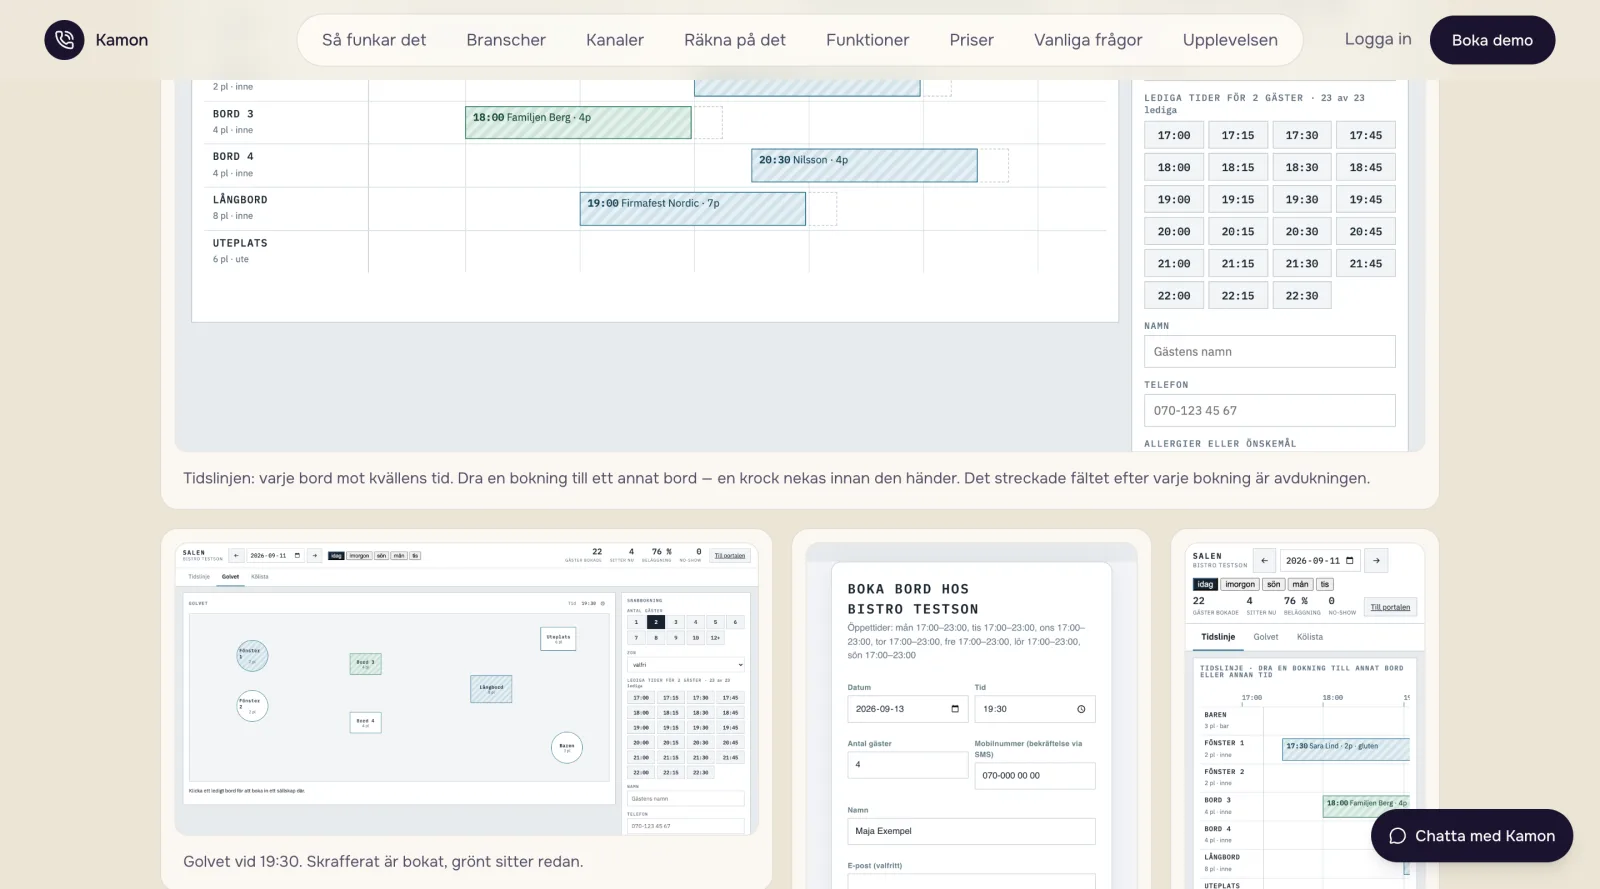Choose the imorgon day chip in the narrow Salen panel
Viewport: 1600px width, 889px height.
pos(1240,585)
